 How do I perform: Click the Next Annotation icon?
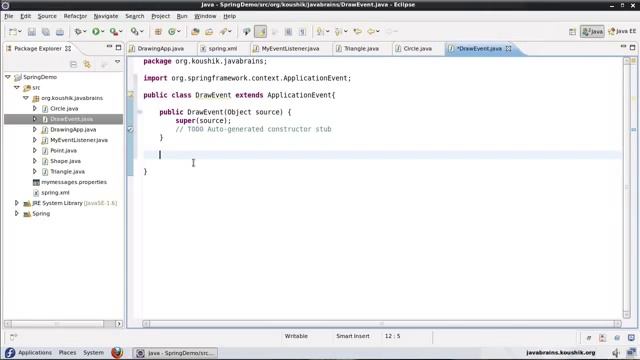coord(320,31)
